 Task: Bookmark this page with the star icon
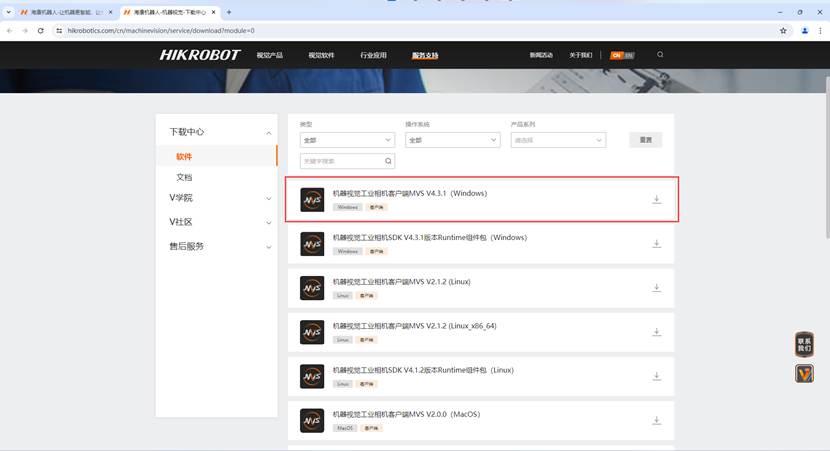point(783,31)
